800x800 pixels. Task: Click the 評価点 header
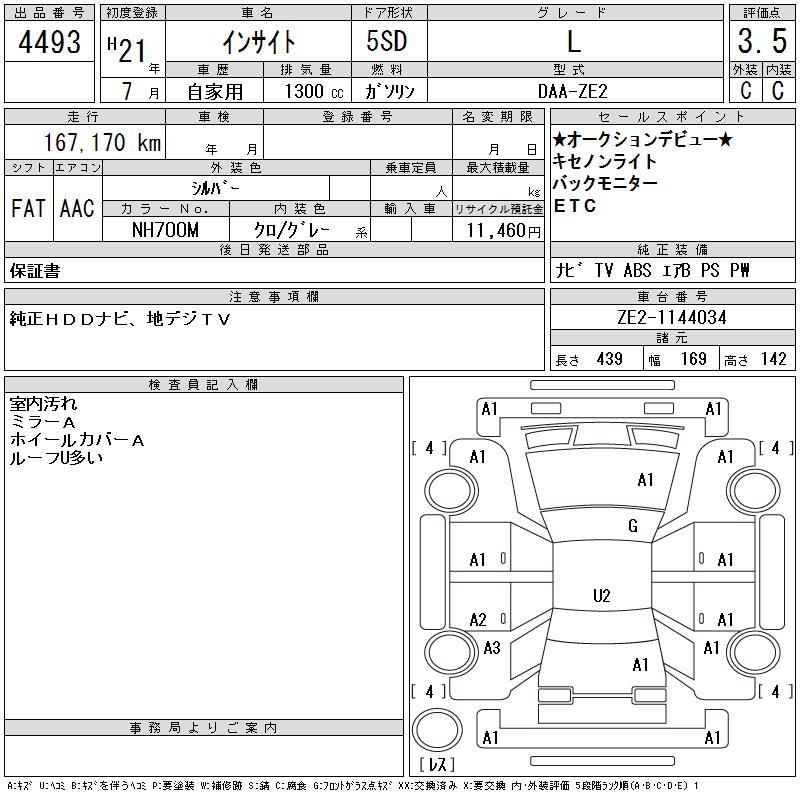pos(762,13)
